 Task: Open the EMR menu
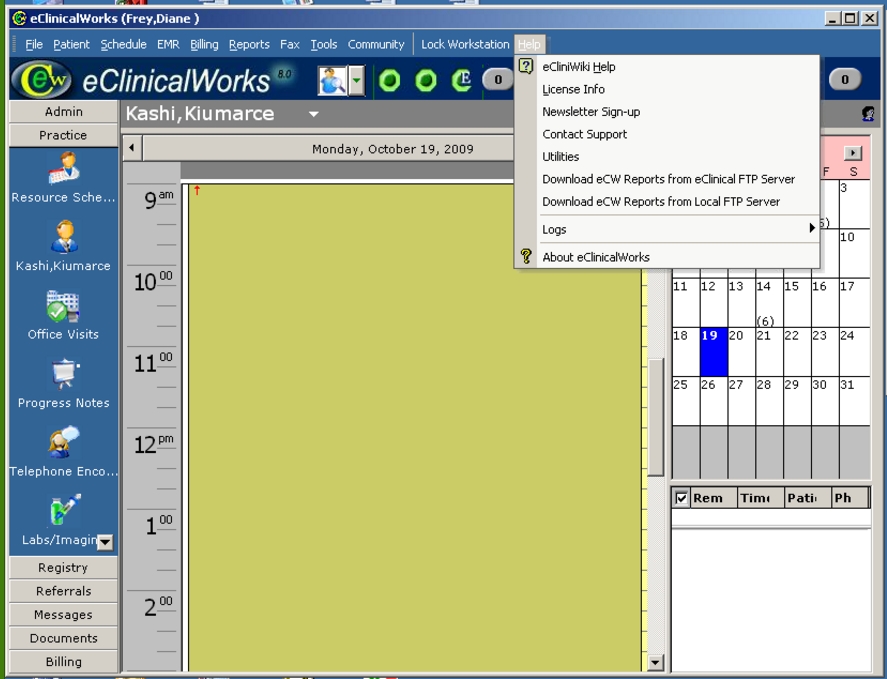coord(168,44)
